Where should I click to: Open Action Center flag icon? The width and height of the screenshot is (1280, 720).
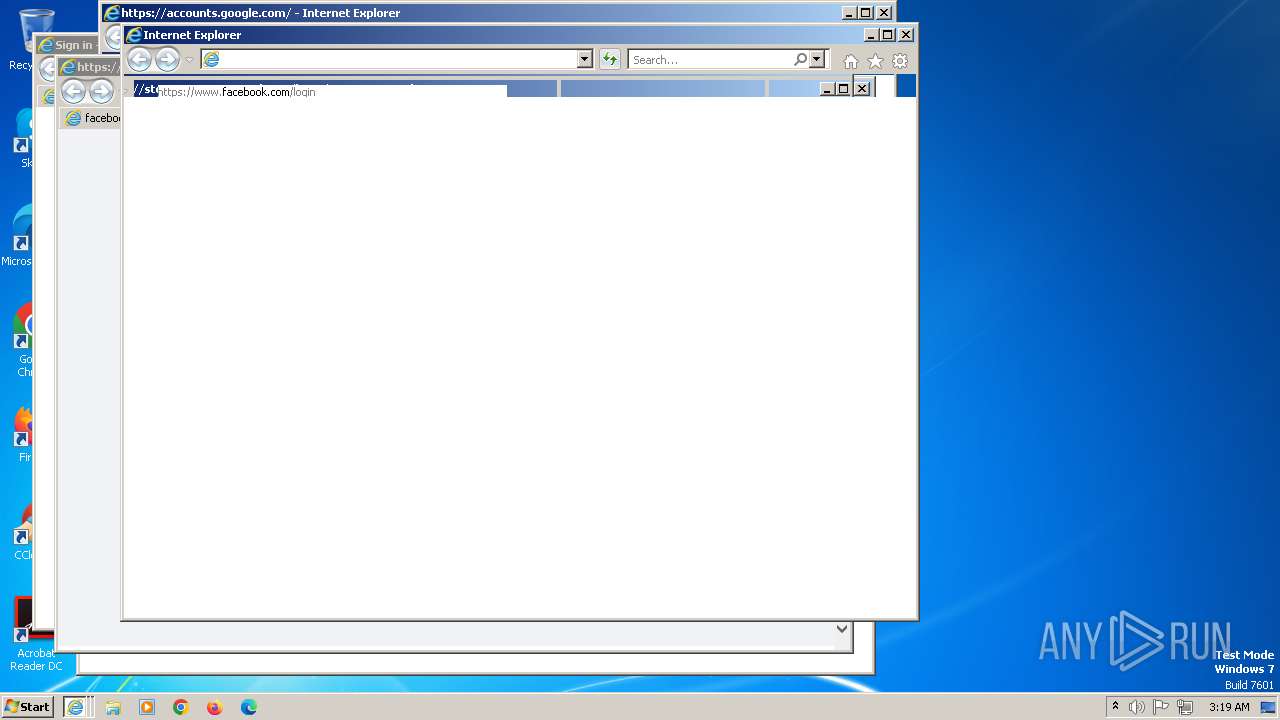1161,707
